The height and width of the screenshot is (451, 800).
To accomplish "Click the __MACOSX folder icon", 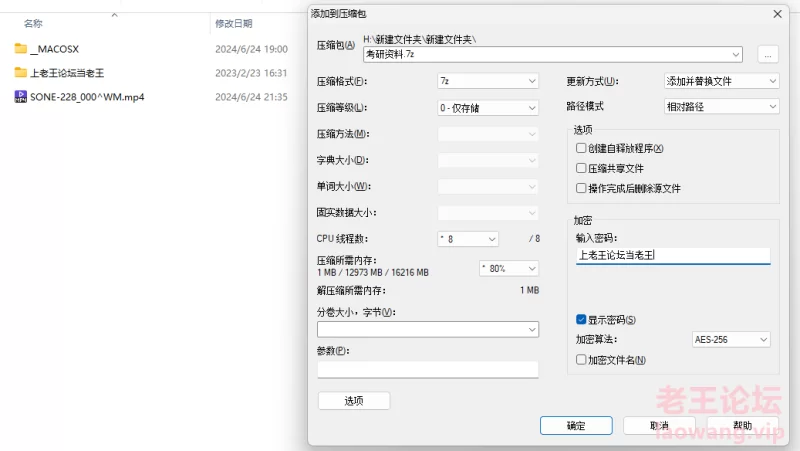I will (x=20, y=48).
